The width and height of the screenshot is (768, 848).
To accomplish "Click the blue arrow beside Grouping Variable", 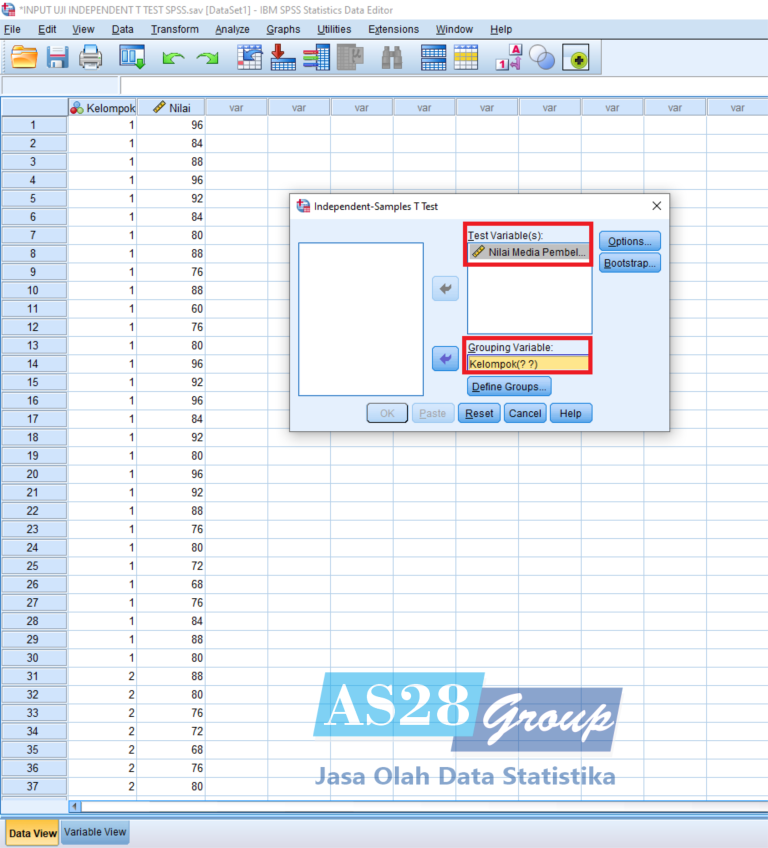I will (x=445, y=358).
